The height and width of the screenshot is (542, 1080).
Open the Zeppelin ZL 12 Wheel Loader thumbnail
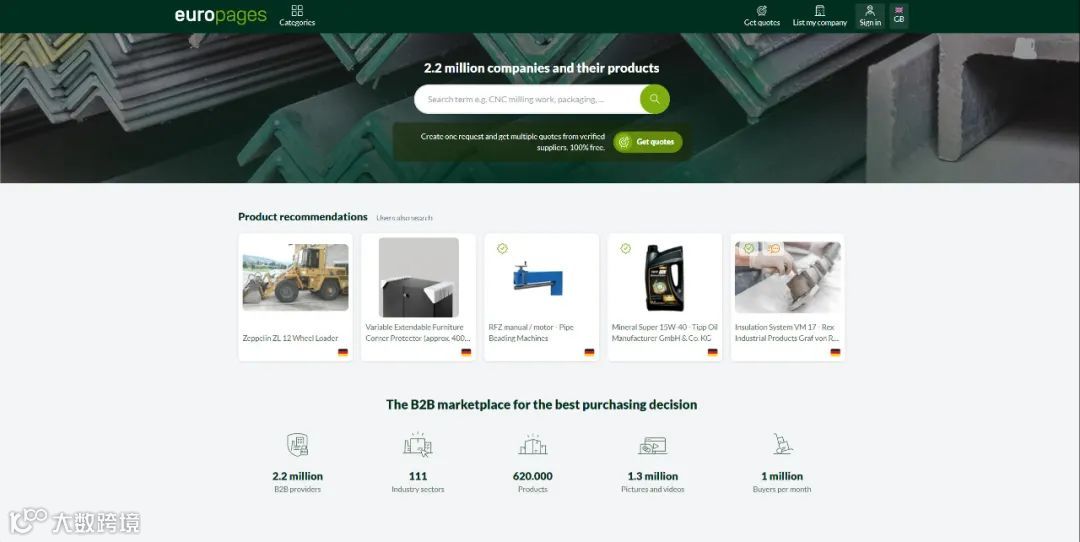295,277
